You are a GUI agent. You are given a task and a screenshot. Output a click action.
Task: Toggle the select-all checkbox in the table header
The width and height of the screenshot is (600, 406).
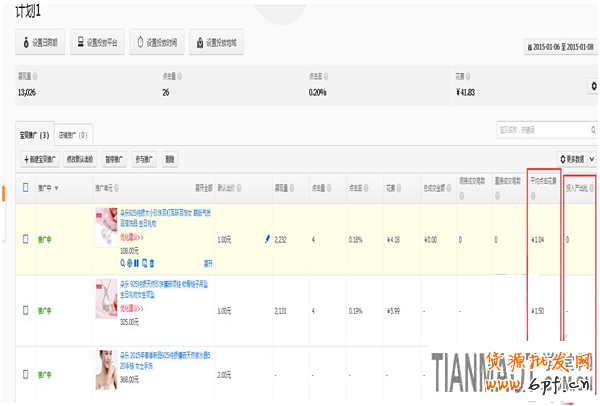(x=26, y=187)
